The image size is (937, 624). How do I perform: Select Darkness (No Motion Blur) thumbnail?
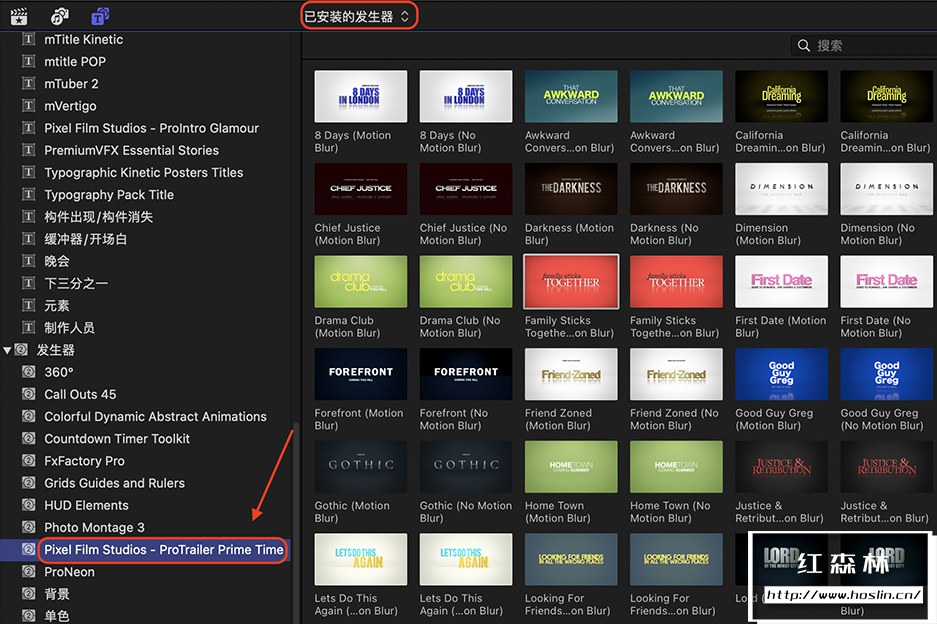[676, 189]
